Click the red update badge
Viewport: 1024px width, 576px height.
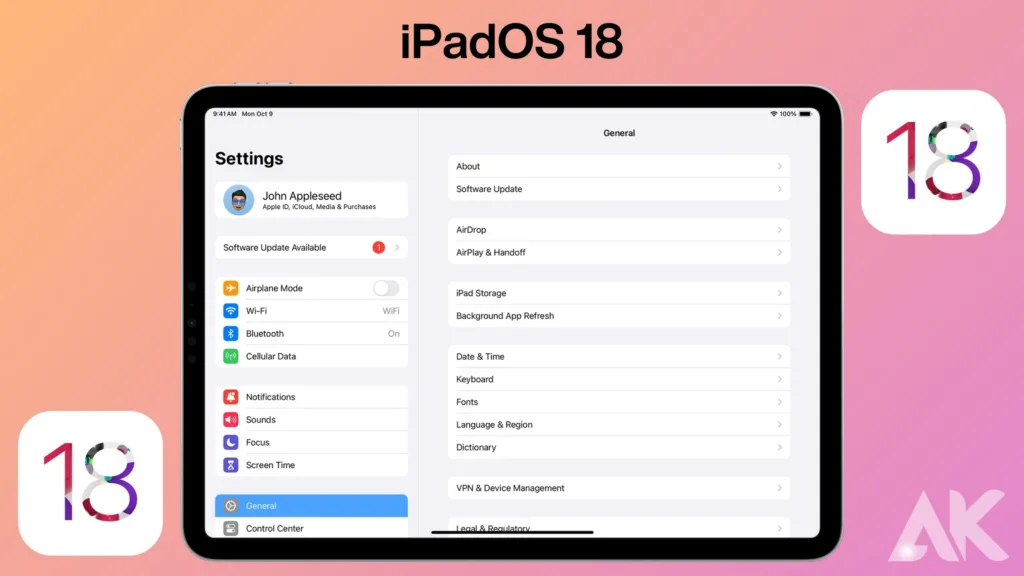pyautogui.click(x=378, y=248)
